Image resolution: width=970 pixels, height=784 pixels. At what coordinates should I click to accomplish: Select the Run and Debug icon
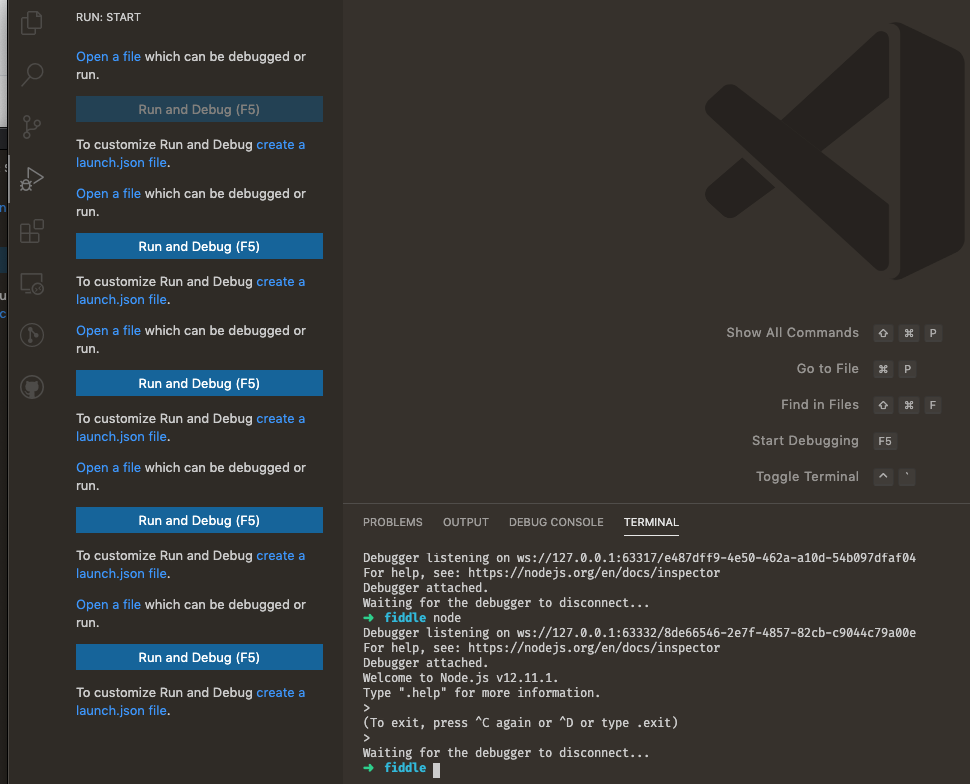30,179
